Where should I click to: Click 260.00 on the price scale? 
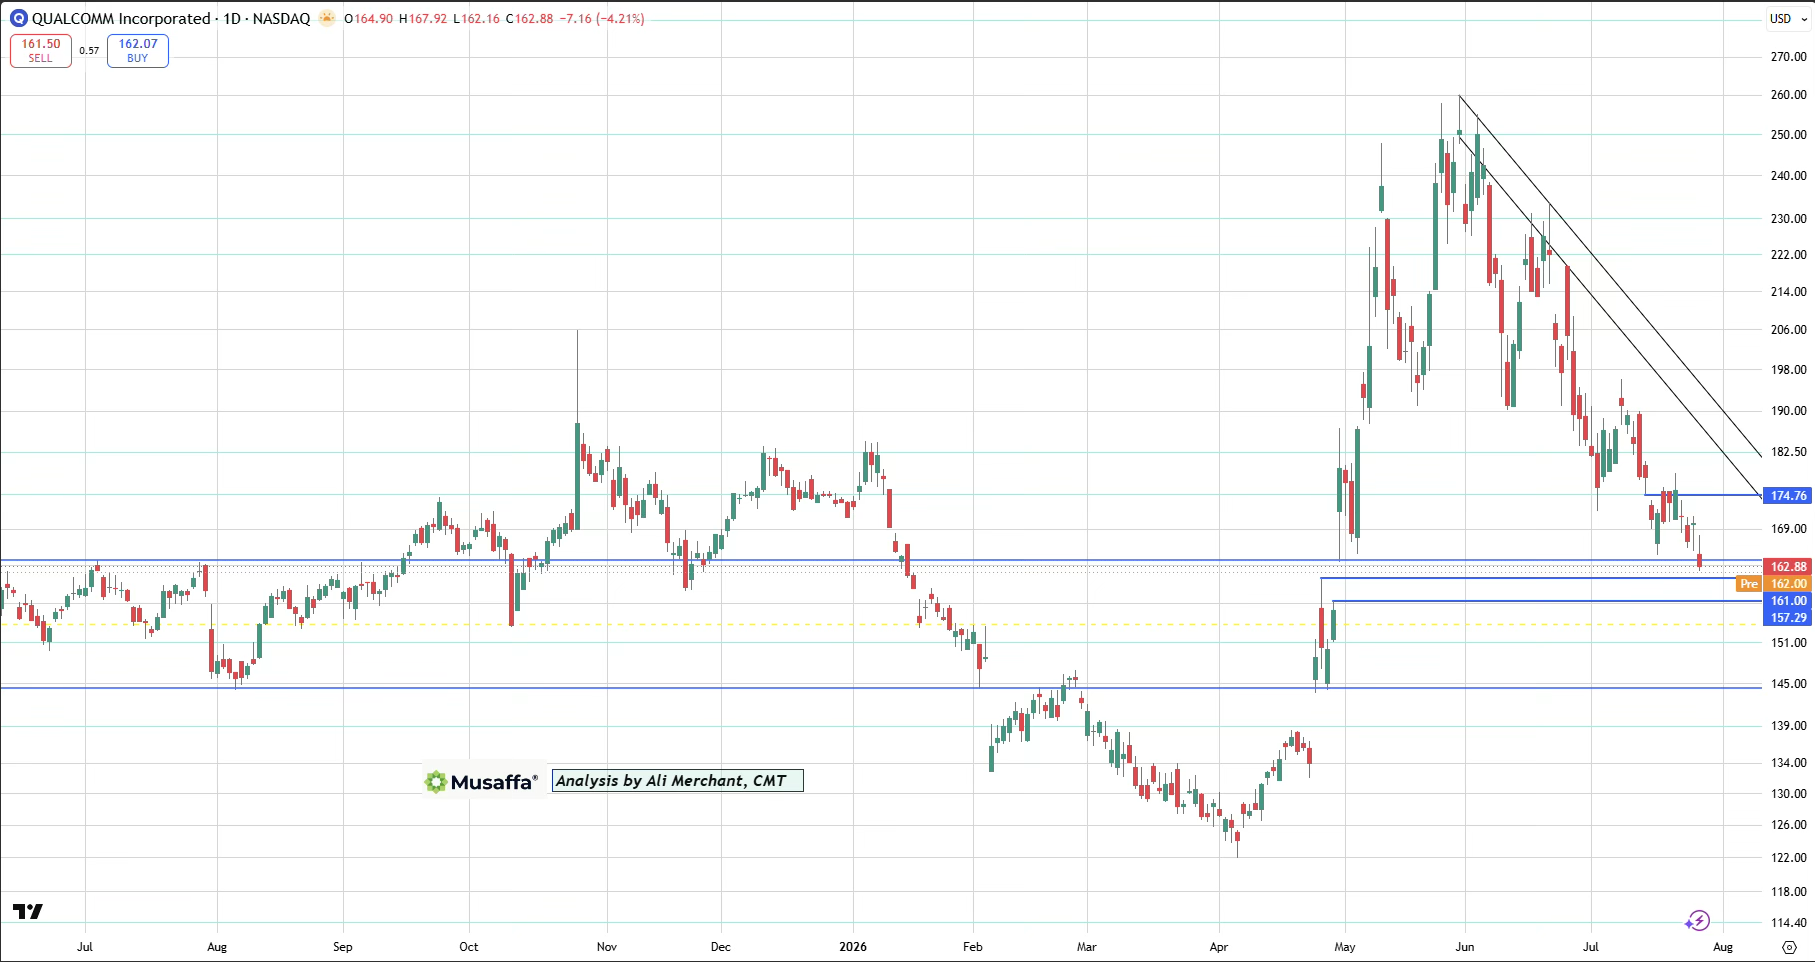point(1789,95)
